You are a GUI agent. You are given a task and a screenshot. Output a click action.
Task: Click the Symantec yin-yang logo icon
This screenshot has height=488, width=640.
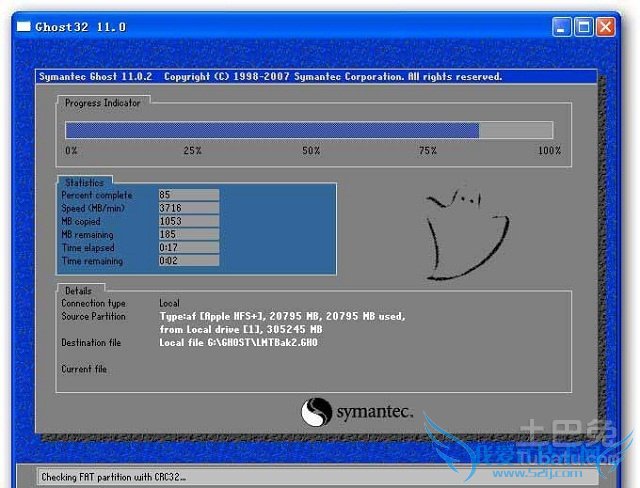(x=316, y=412)
